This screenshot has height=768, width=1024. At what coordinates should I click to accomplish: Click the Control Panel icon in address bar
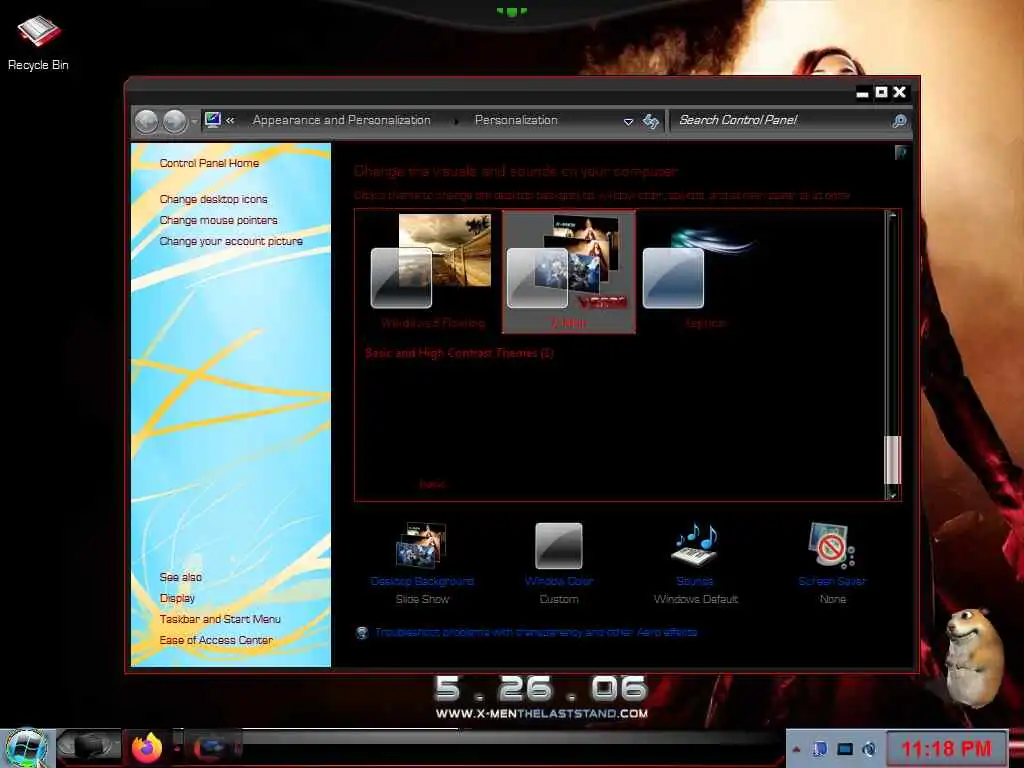tap(212, 120)
